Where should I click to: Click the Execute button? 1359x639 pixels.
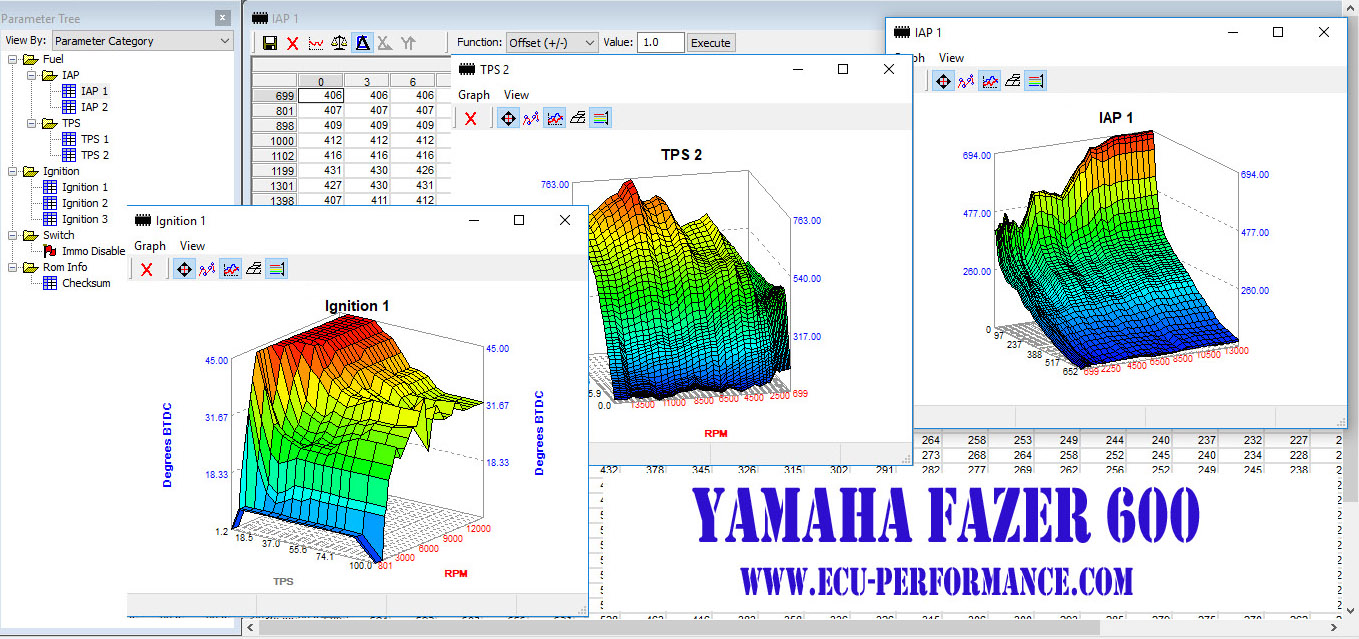[711, 43]
